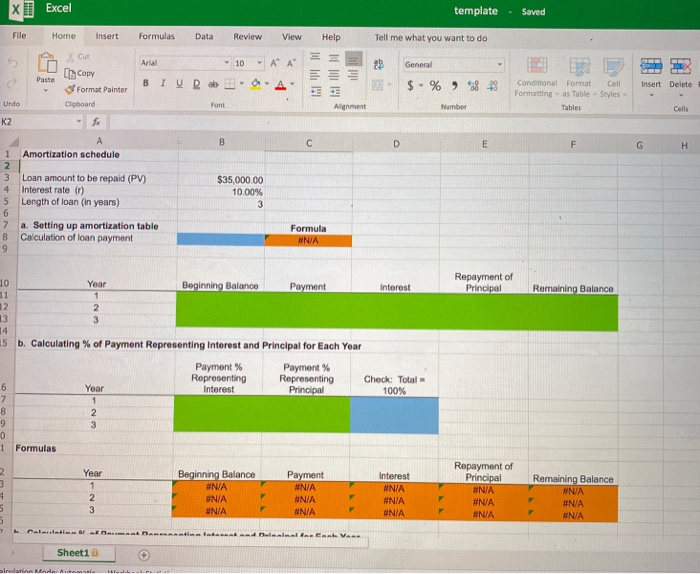Toggle strikethrough formatting
The height and width of the screenshot is (574, 700).
(213, 84)
